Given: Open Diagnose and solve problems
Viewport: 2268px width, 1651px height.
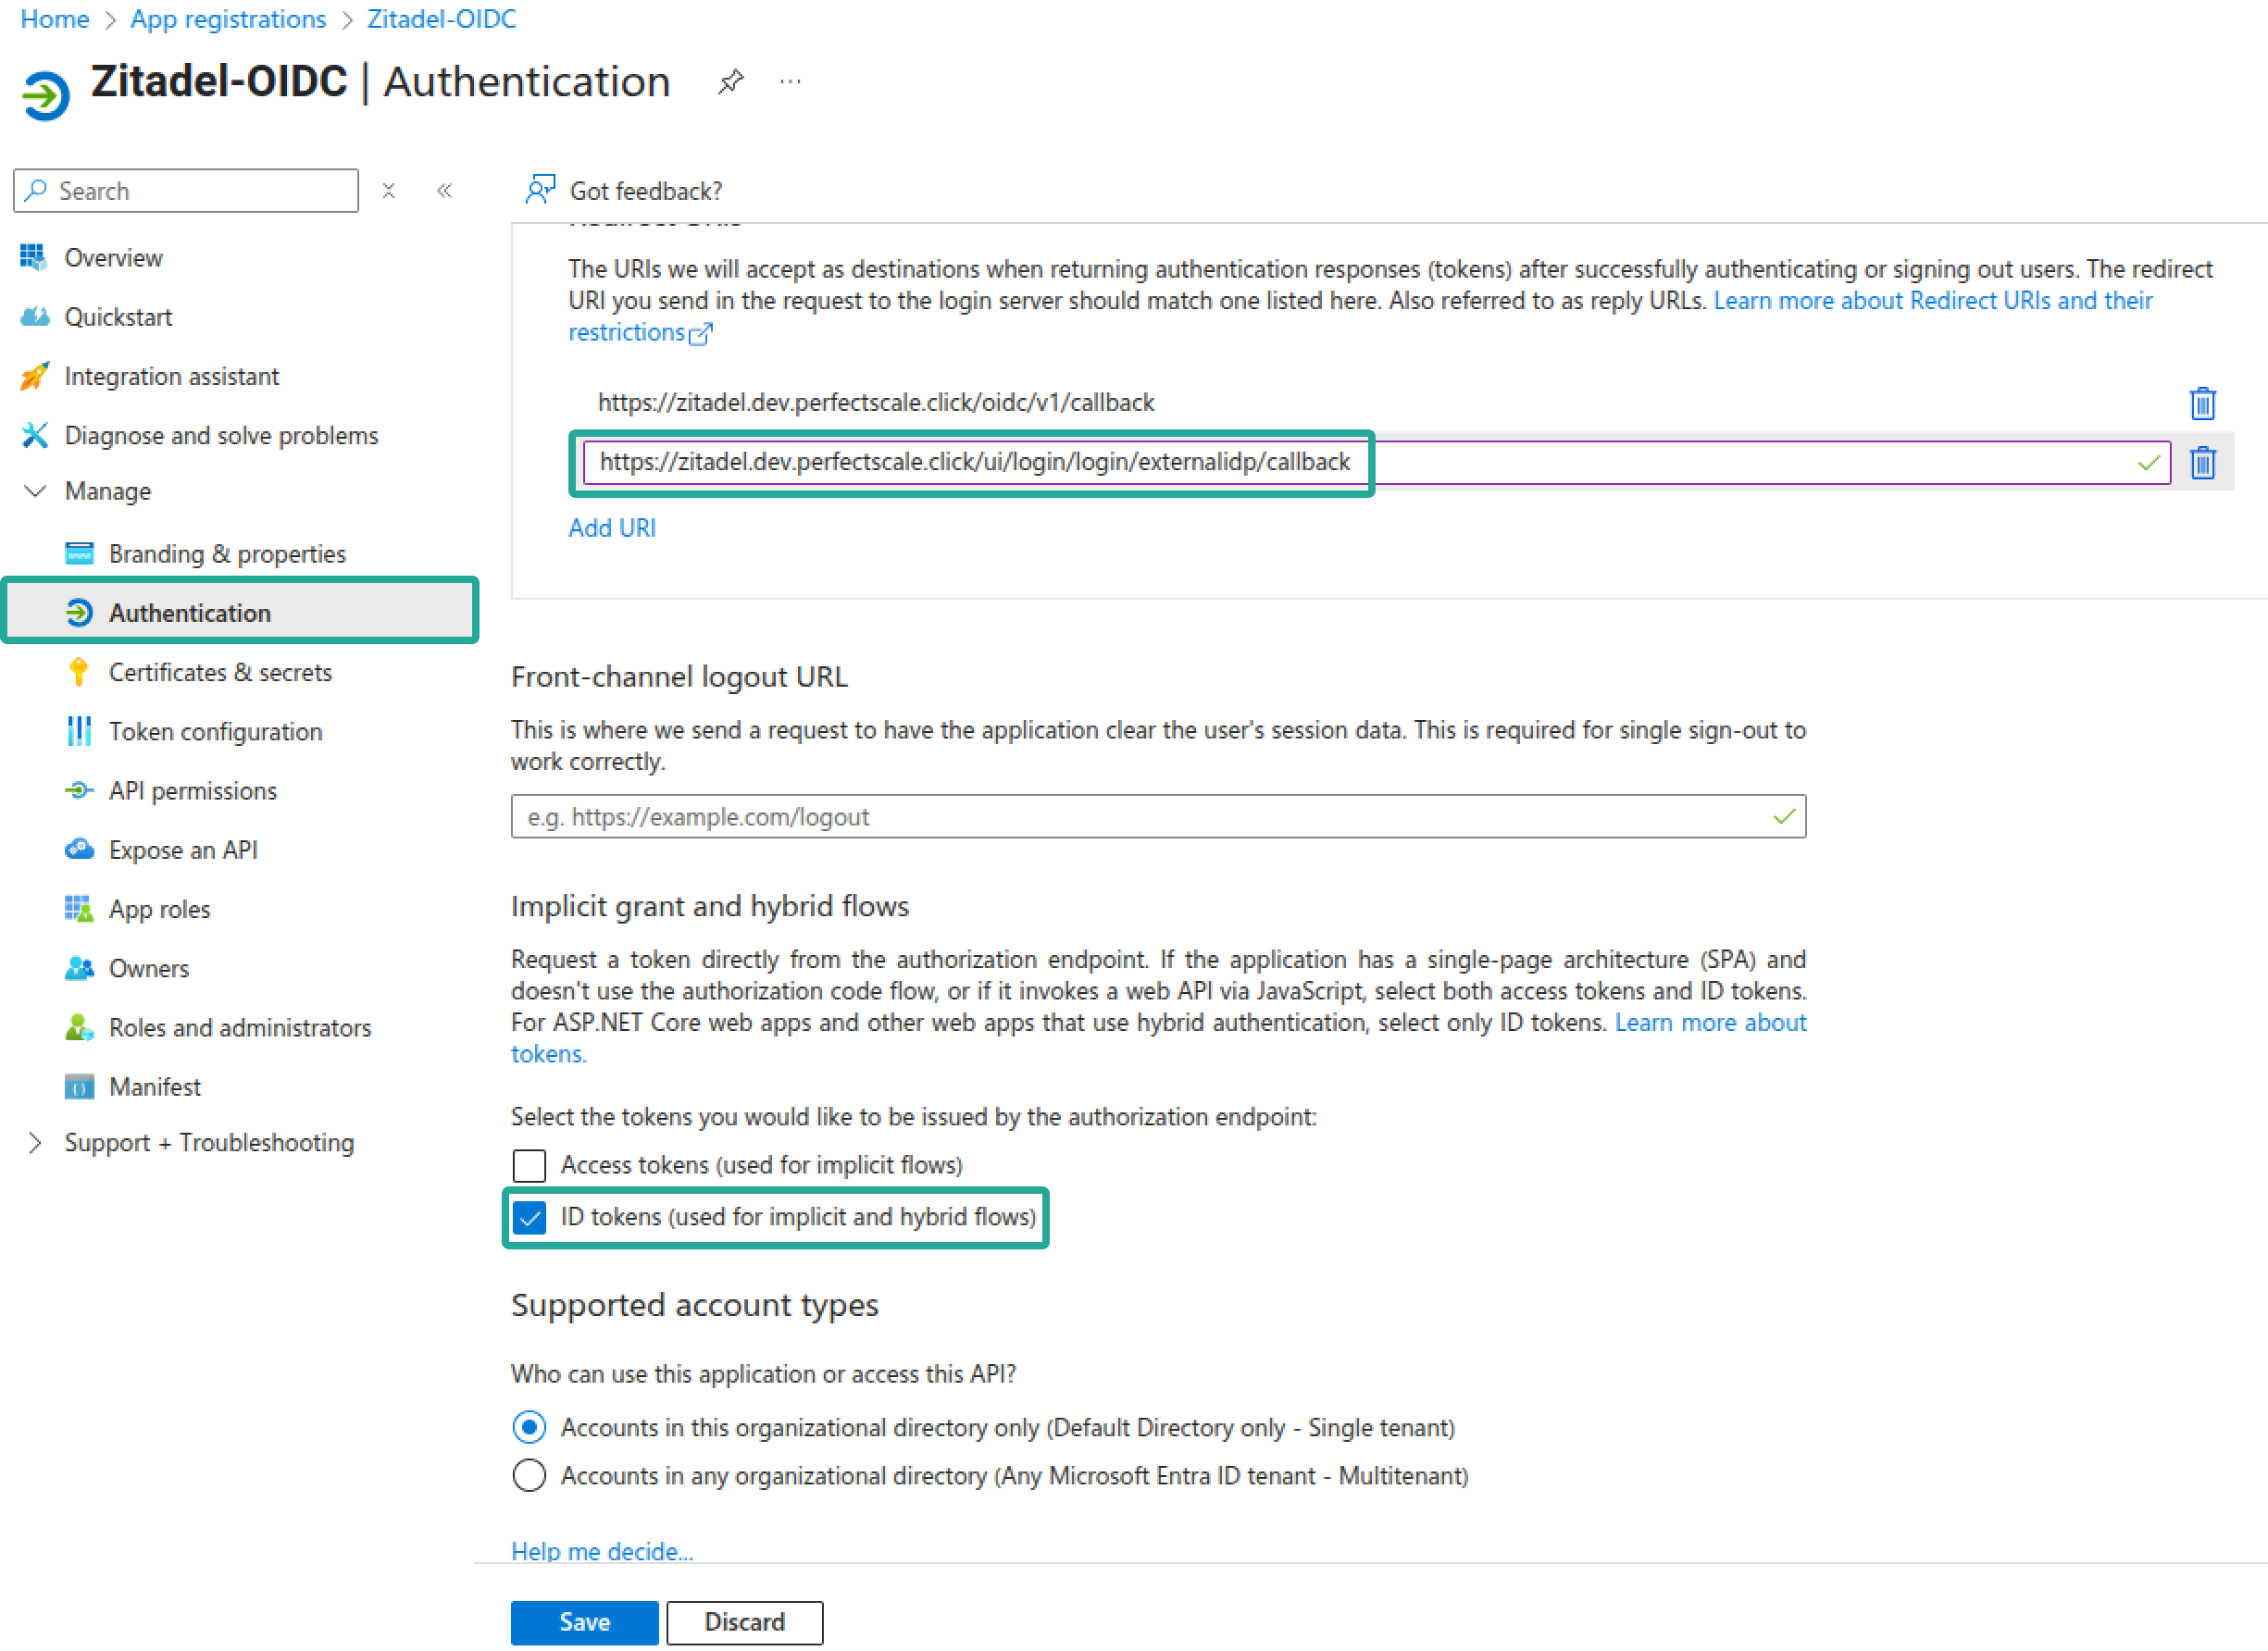Looking at the screenshot, I should (221, 435).
